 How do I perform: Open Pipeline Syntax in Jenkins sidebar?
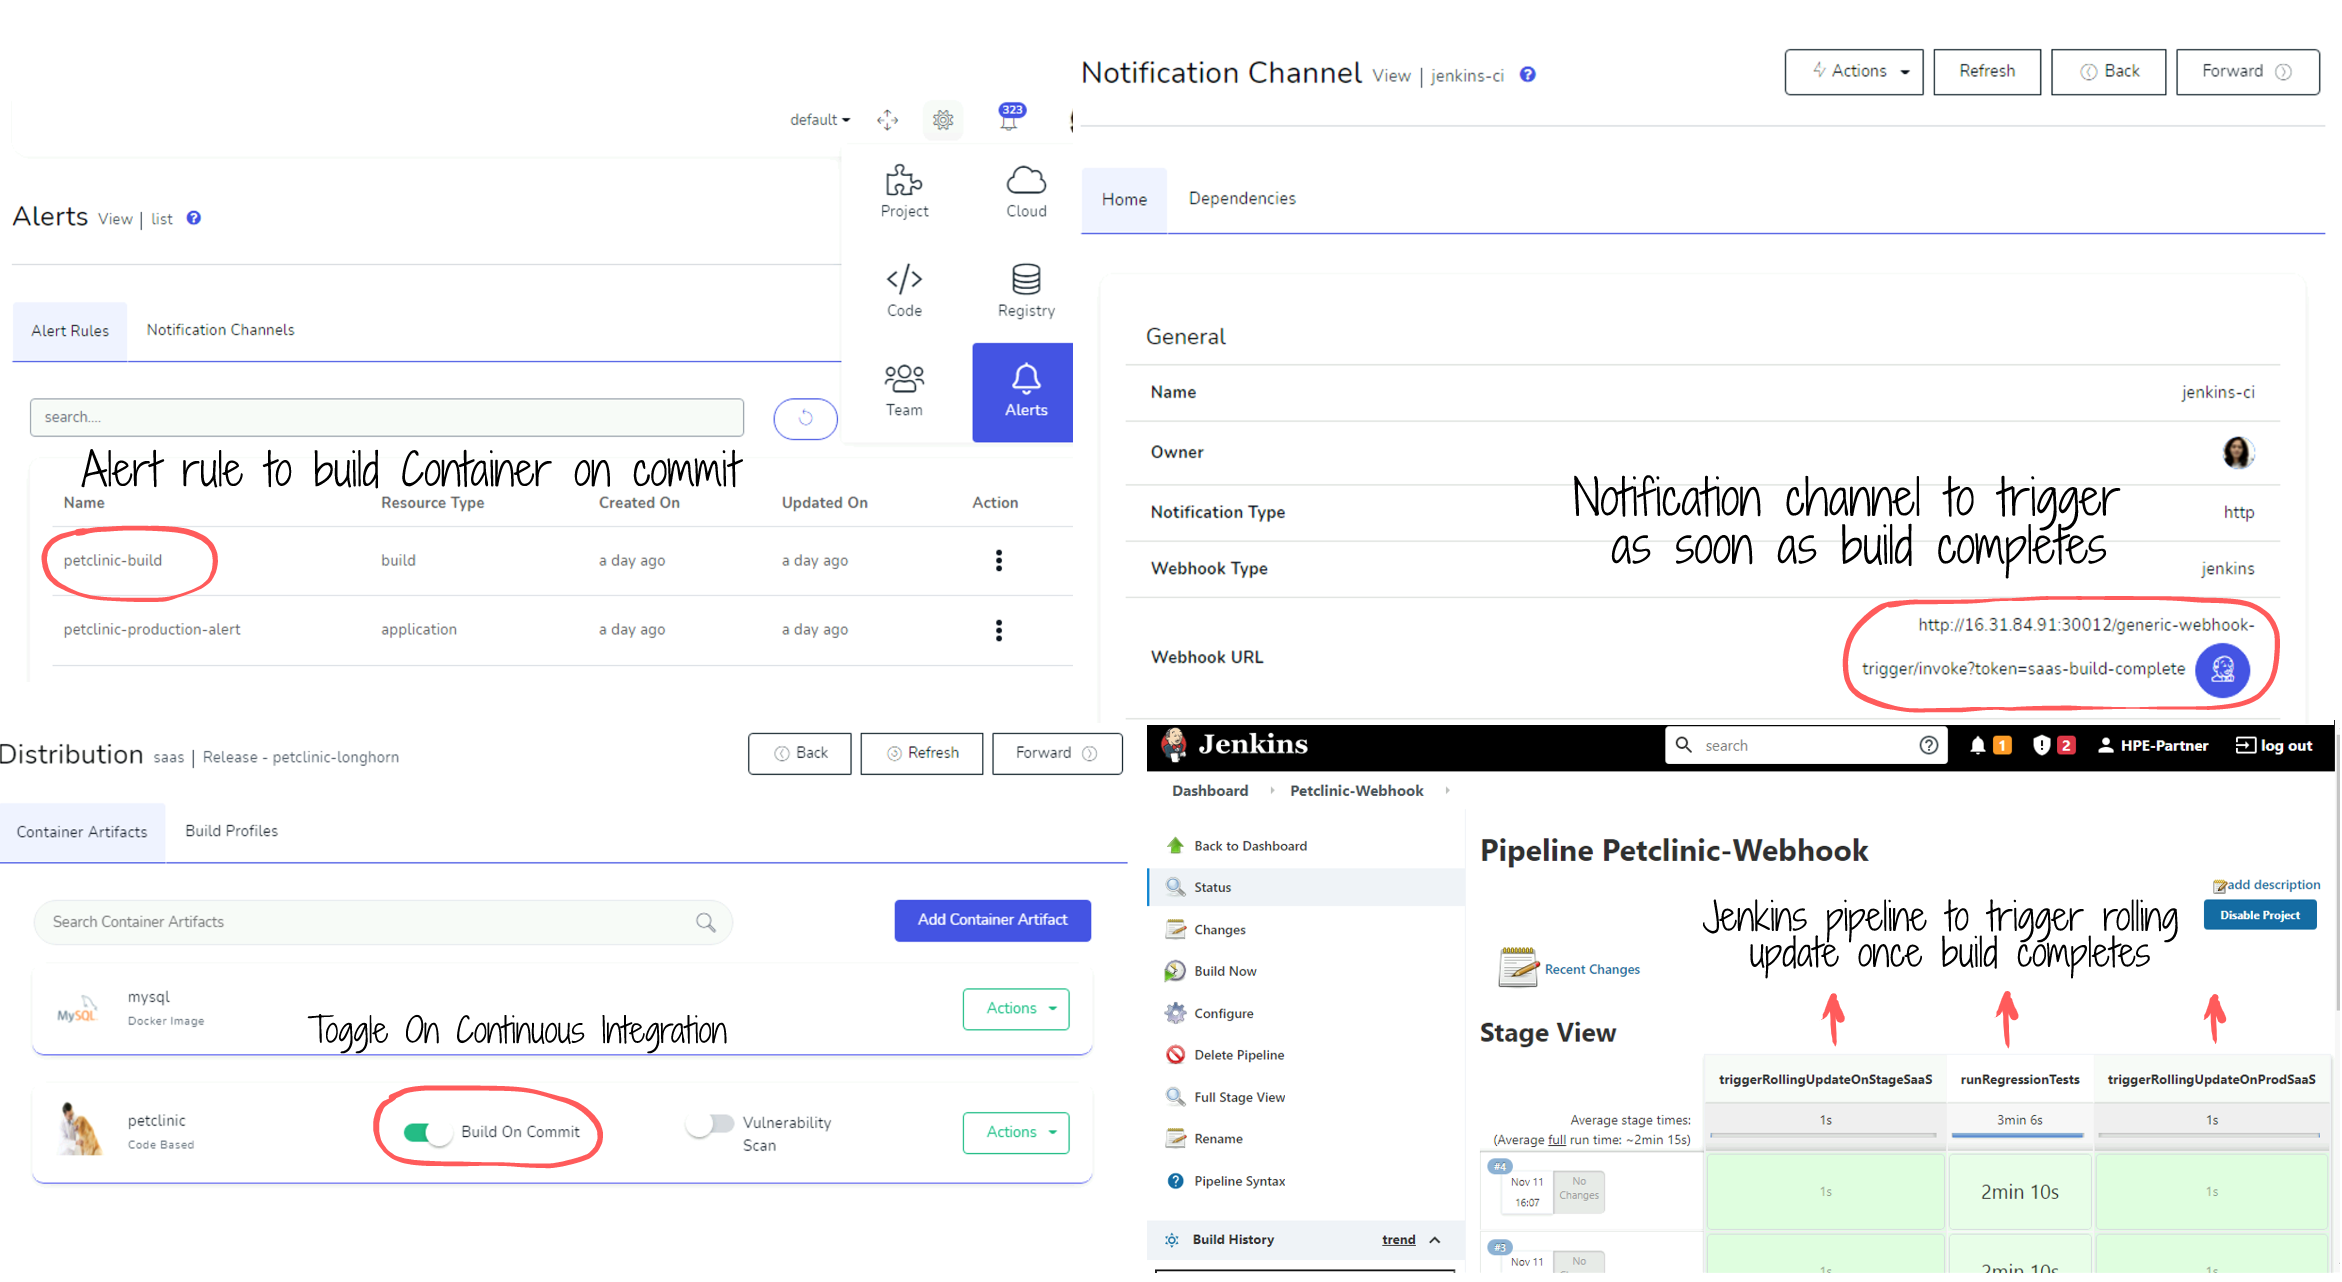coord(1238,1181)
